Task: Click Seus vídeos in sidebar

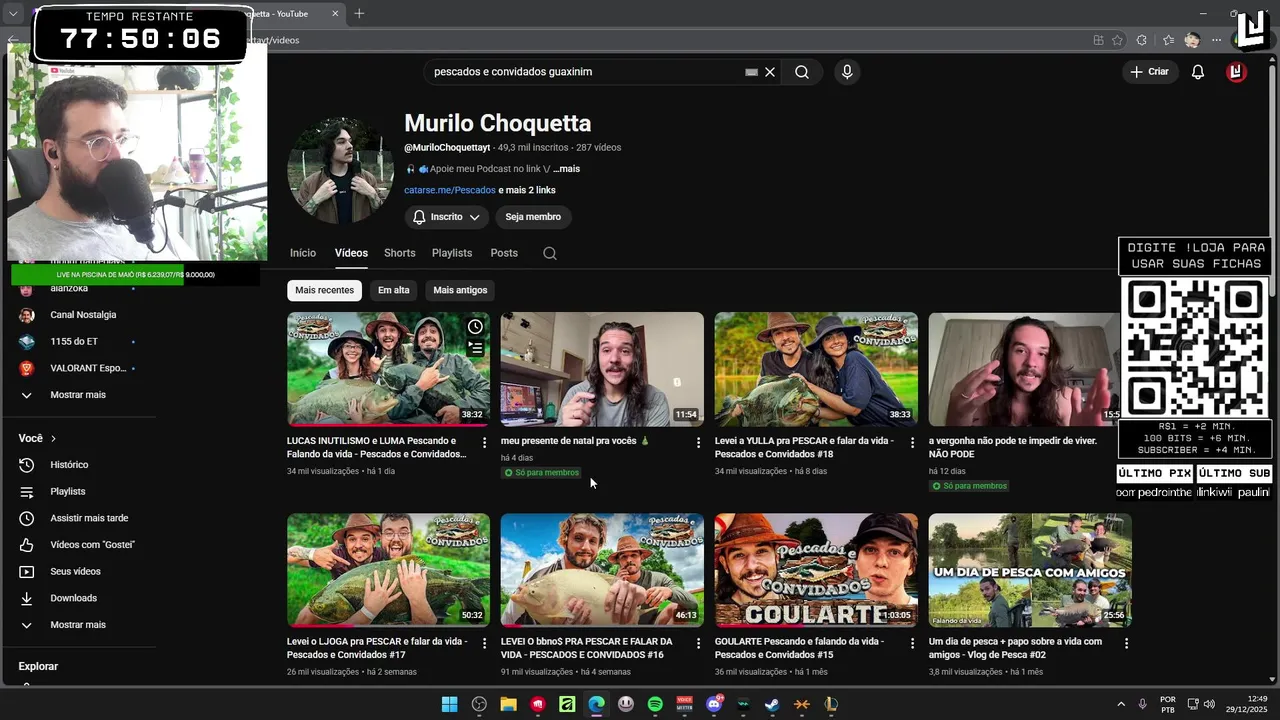Action: coord(75,571)
